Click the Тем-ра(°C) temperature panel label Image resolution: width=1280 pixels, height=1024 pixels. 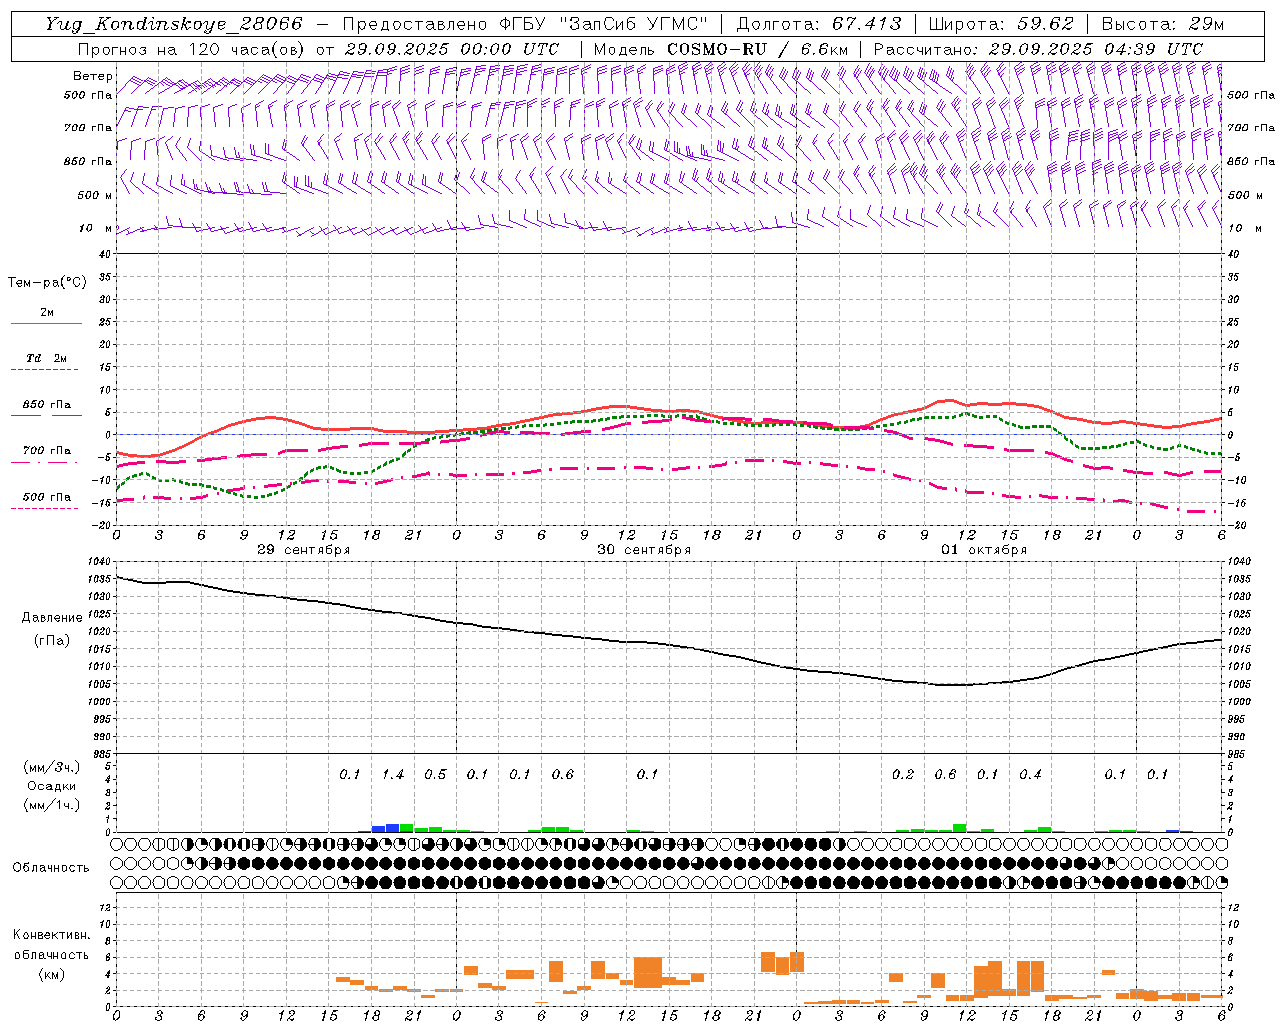(x=47, y=283)
